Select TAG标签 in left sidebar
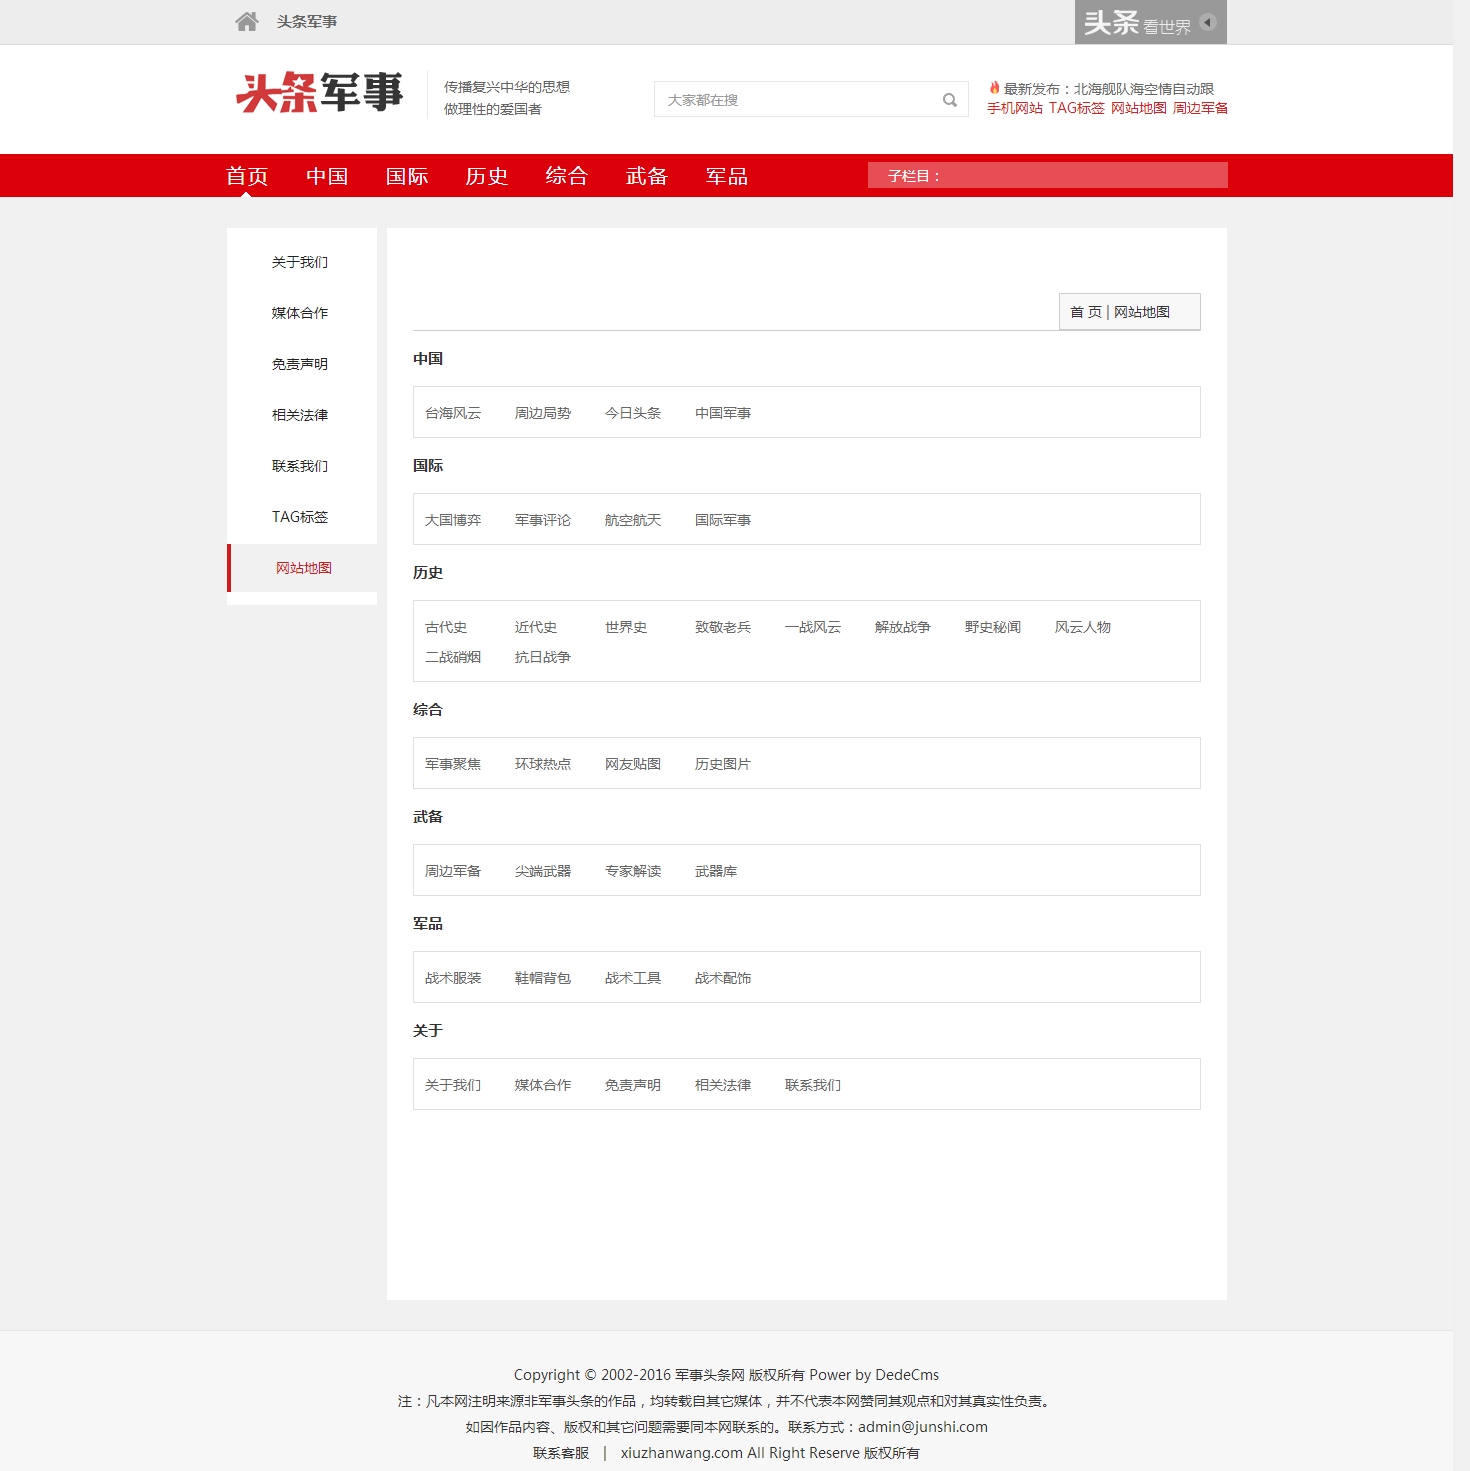The width and height of the screenshot is (1470, 1471). [x=300, y=517]
